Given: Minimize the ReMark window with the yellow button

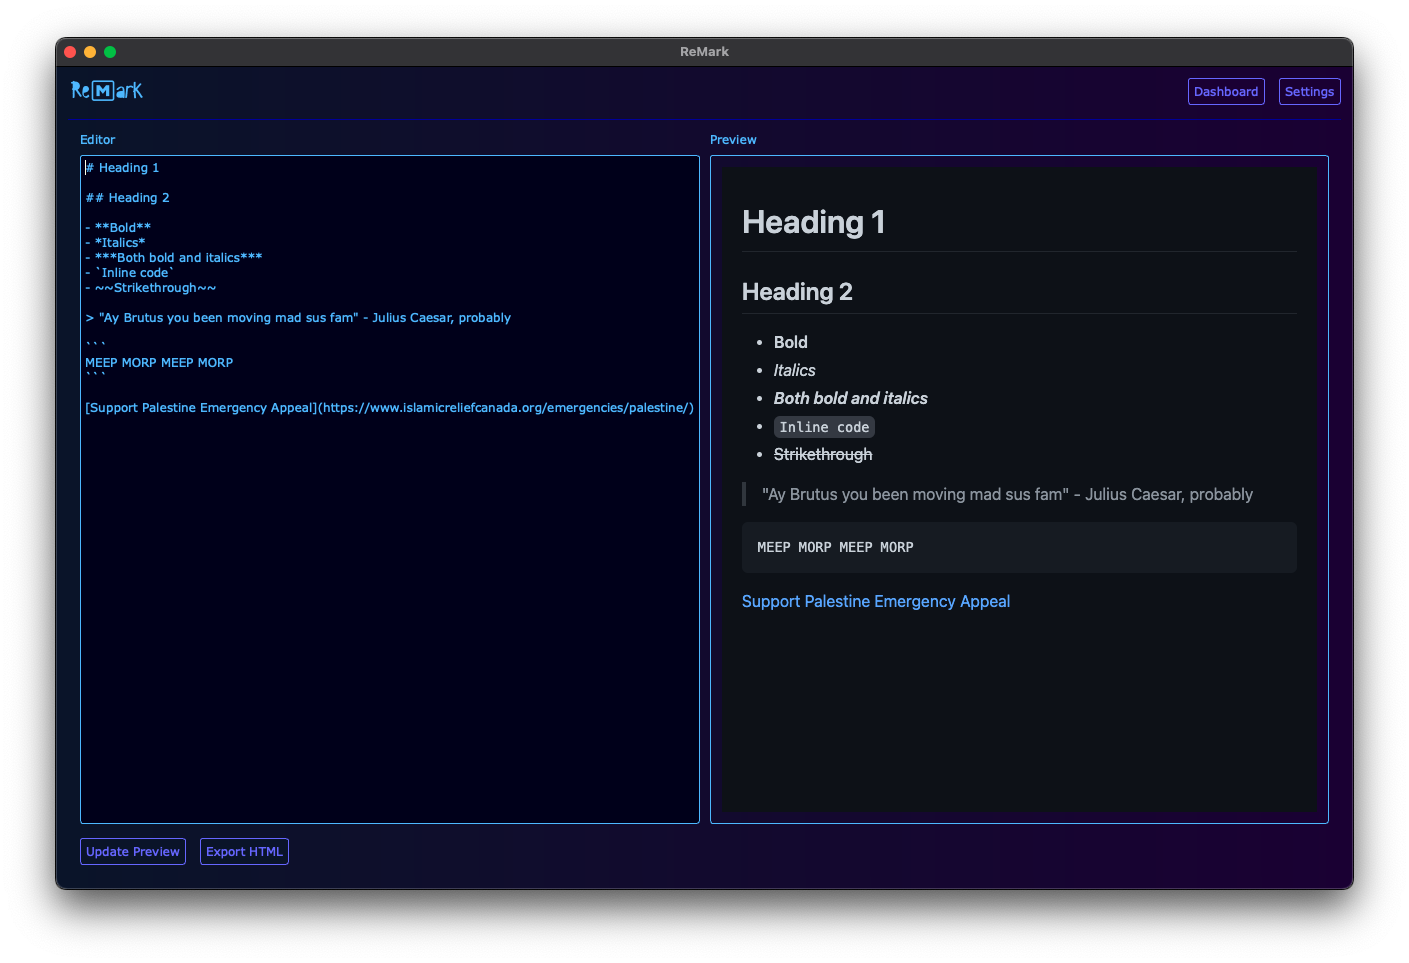Looking at the screenshot, I should (90, 52).
